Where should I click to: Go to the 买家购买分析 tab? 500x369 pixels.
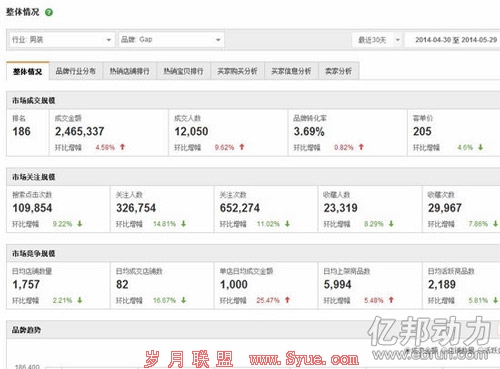point(237,71)
